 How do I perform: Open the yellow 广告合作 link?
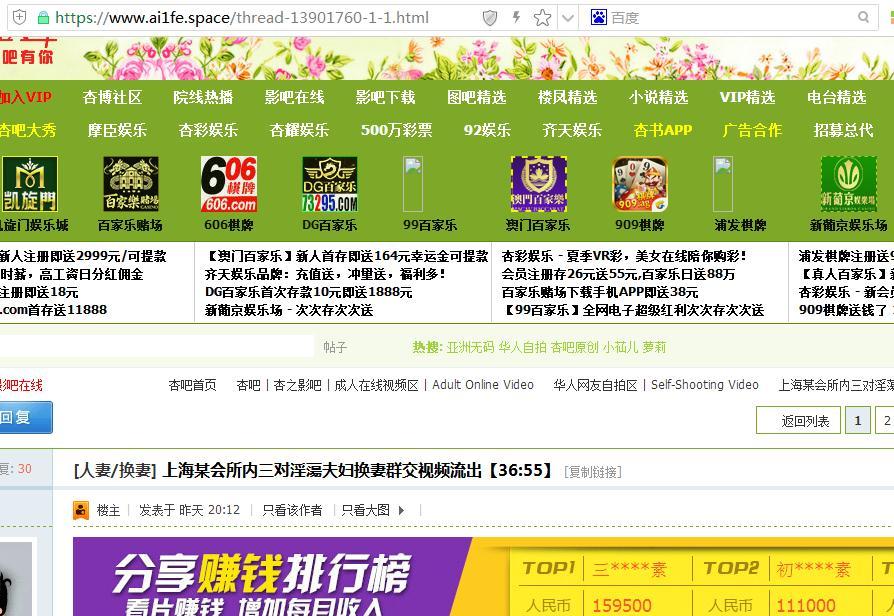(x=752, y=130)
